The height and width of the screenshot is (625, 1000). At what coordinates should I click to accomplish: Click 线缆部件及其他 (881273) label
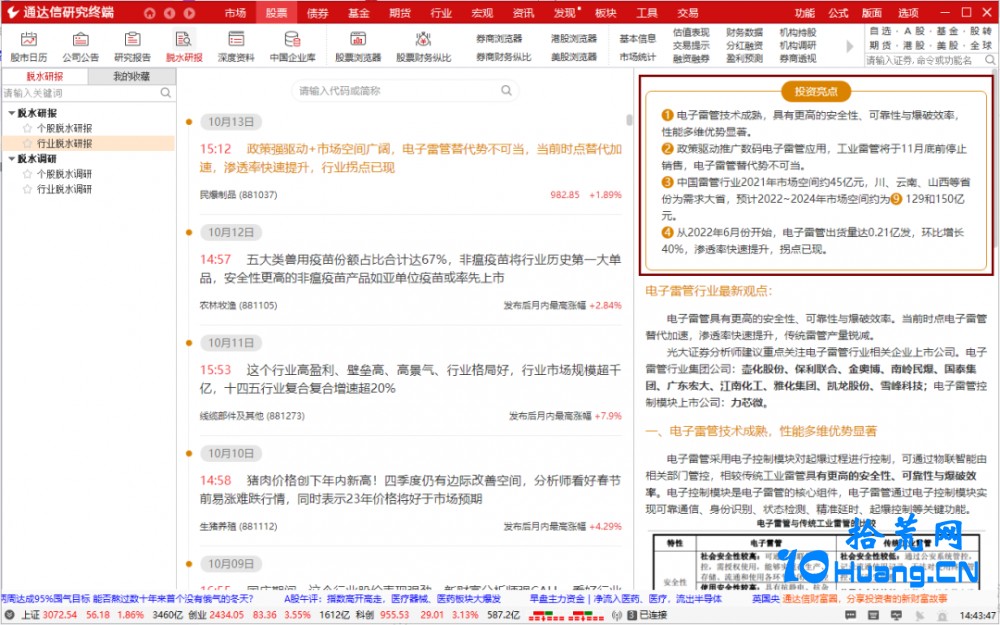(x=252, y=416)
